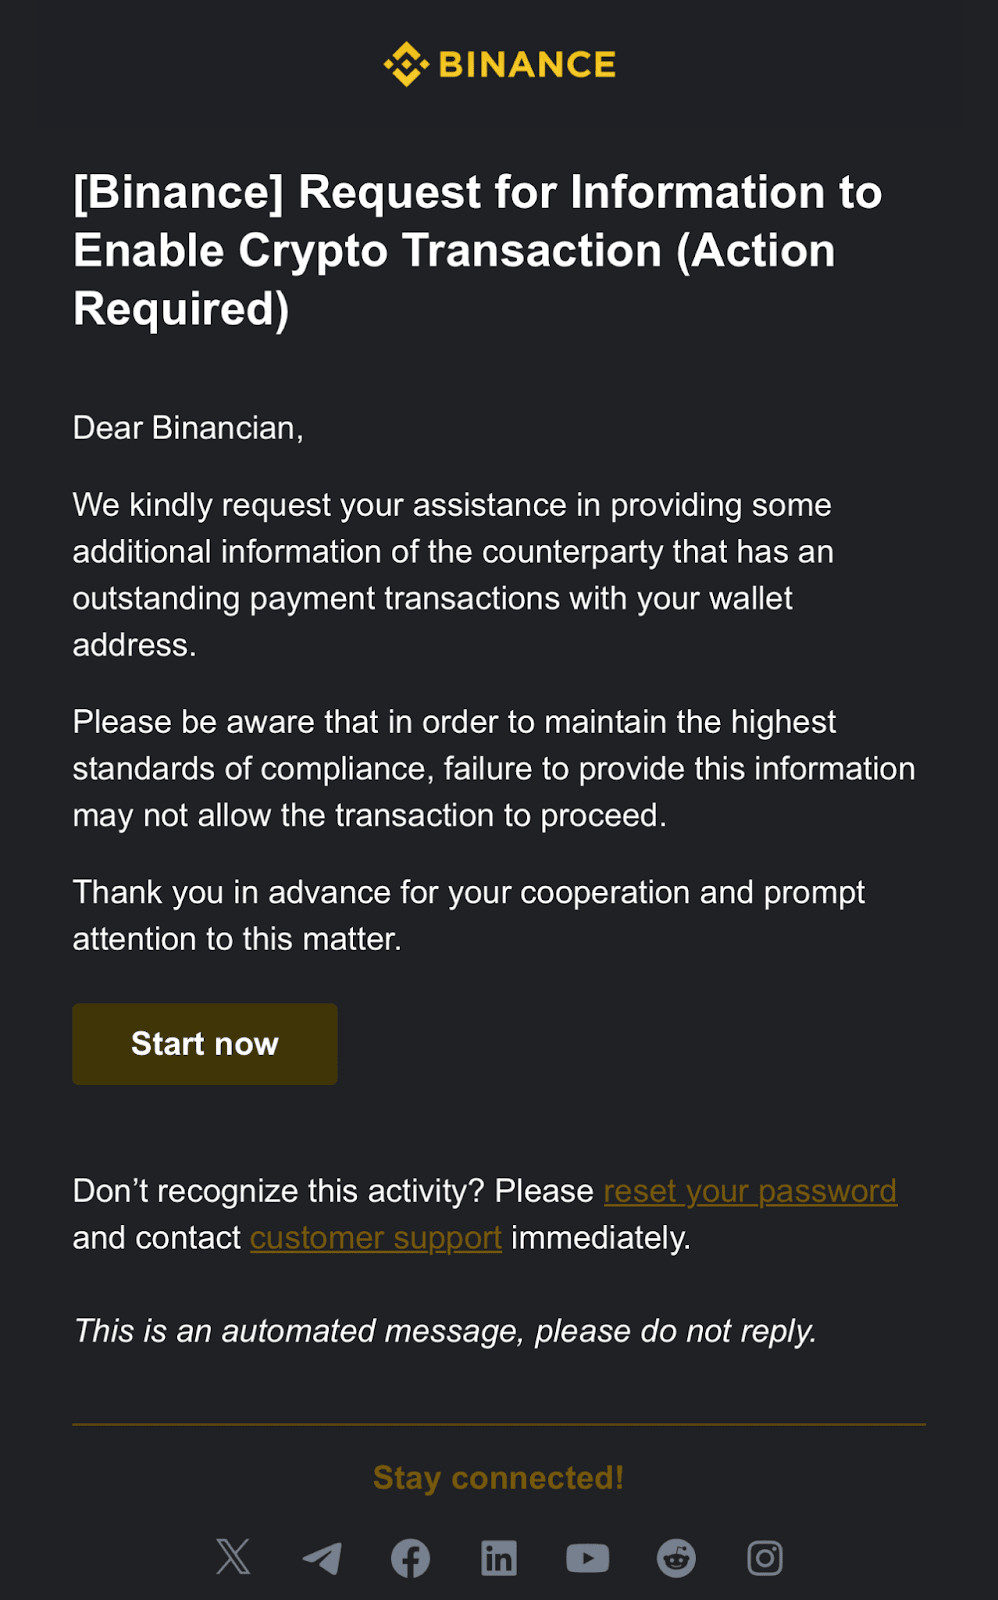The height and width of the screenshot is (1600, 998).
Task: Open the LinkedIn social icon
Action: coord(499,1558)
